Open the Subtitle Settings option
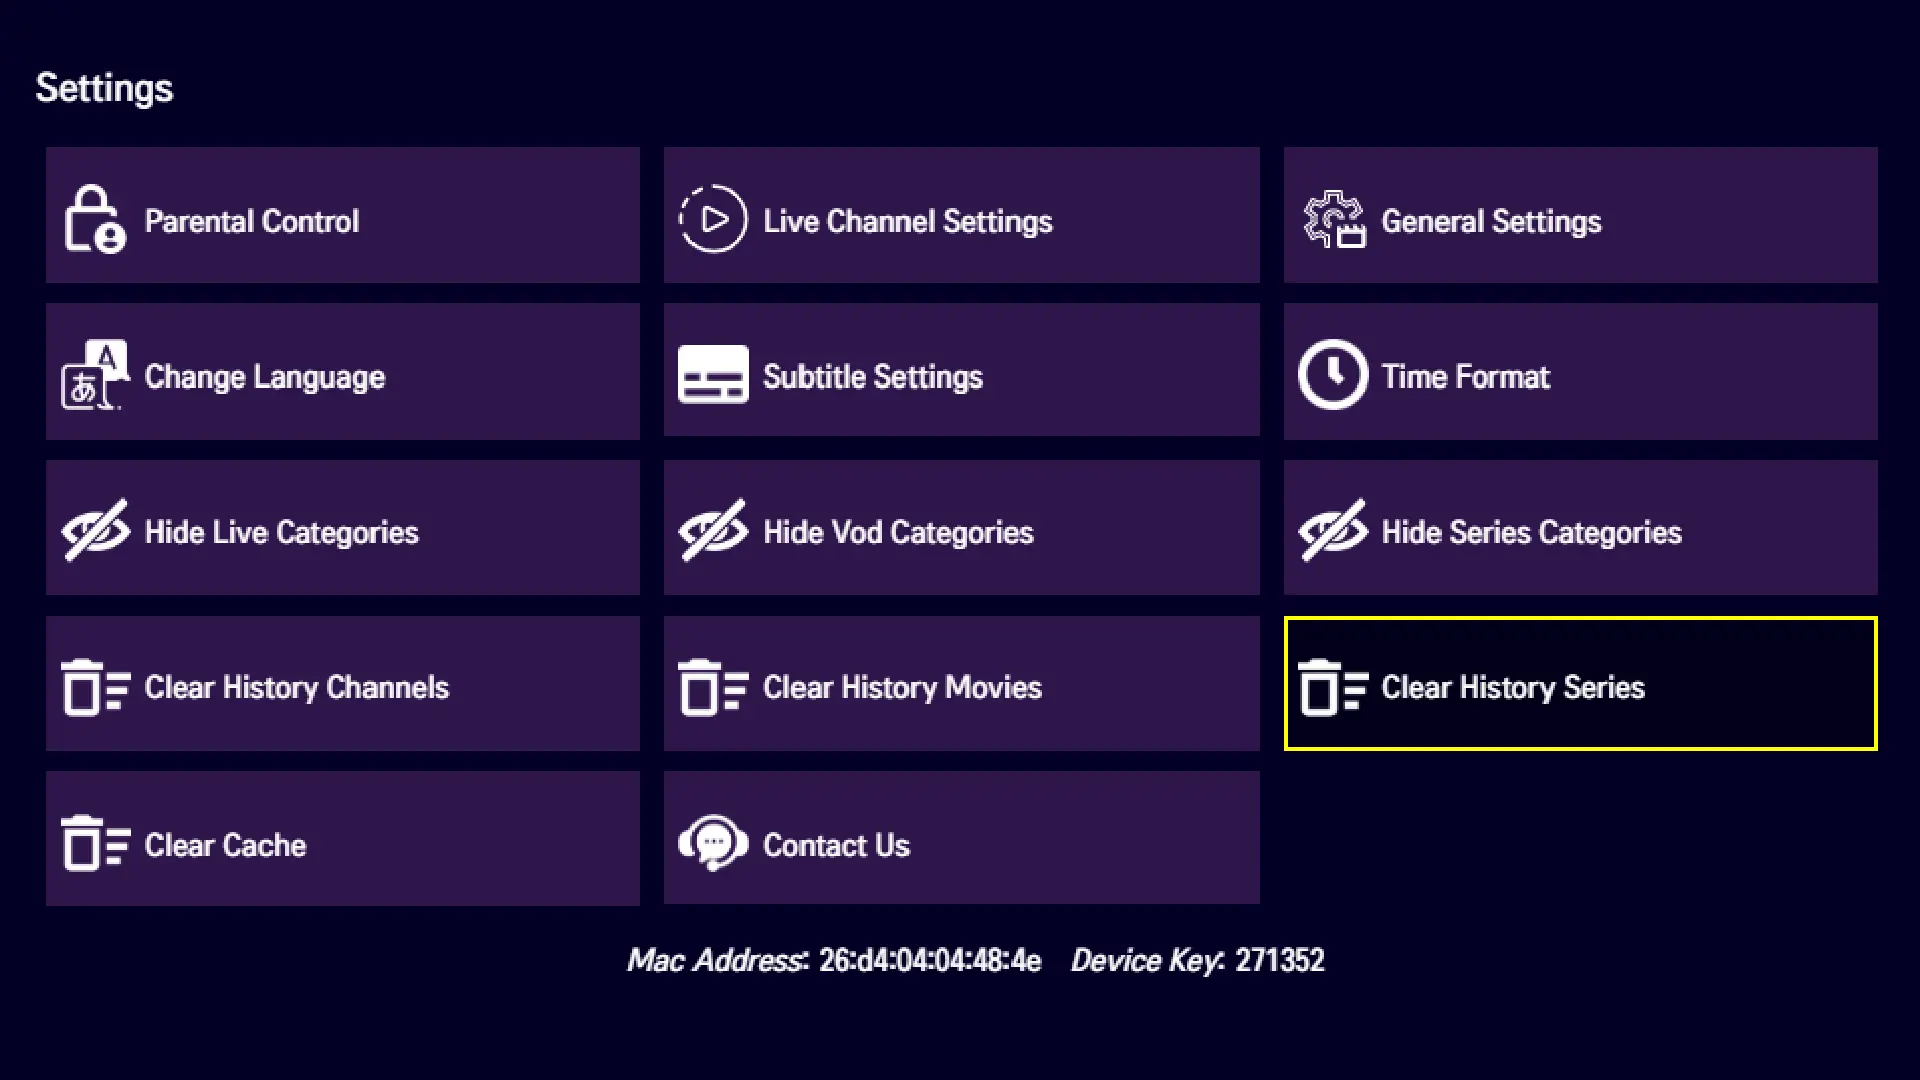 click(872, 377)
